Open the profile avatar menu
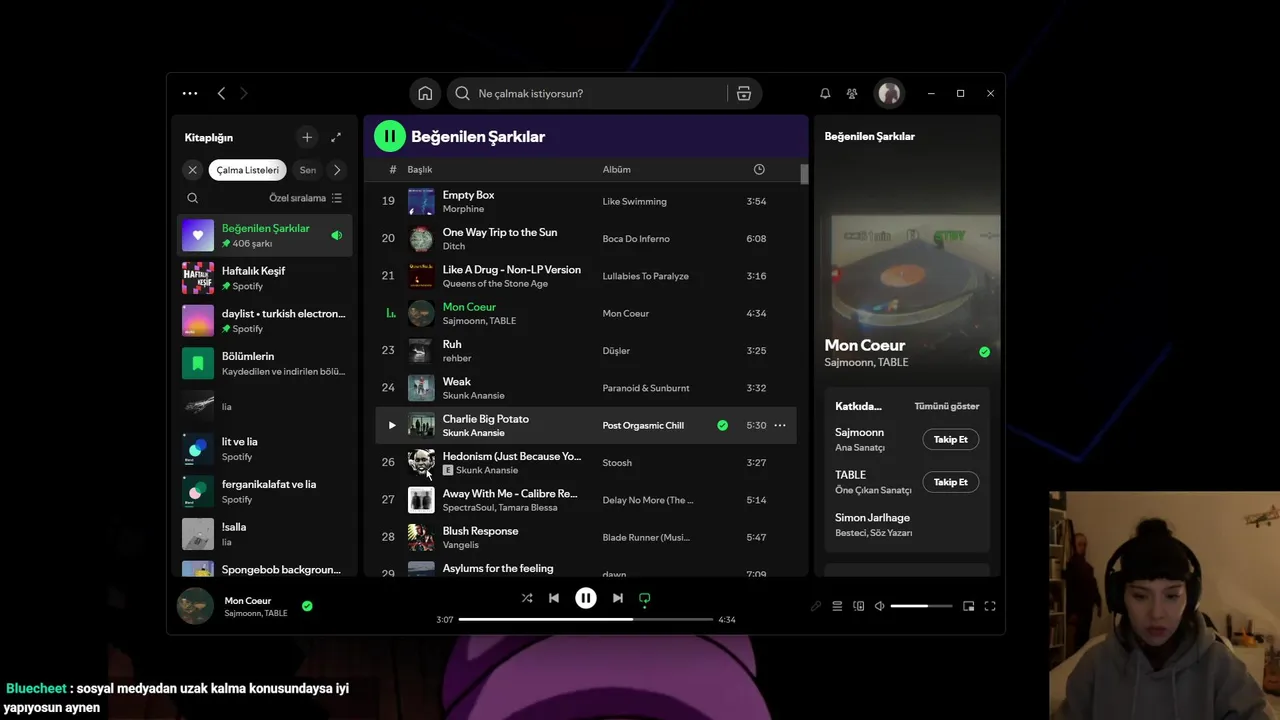 click(889, 93)
